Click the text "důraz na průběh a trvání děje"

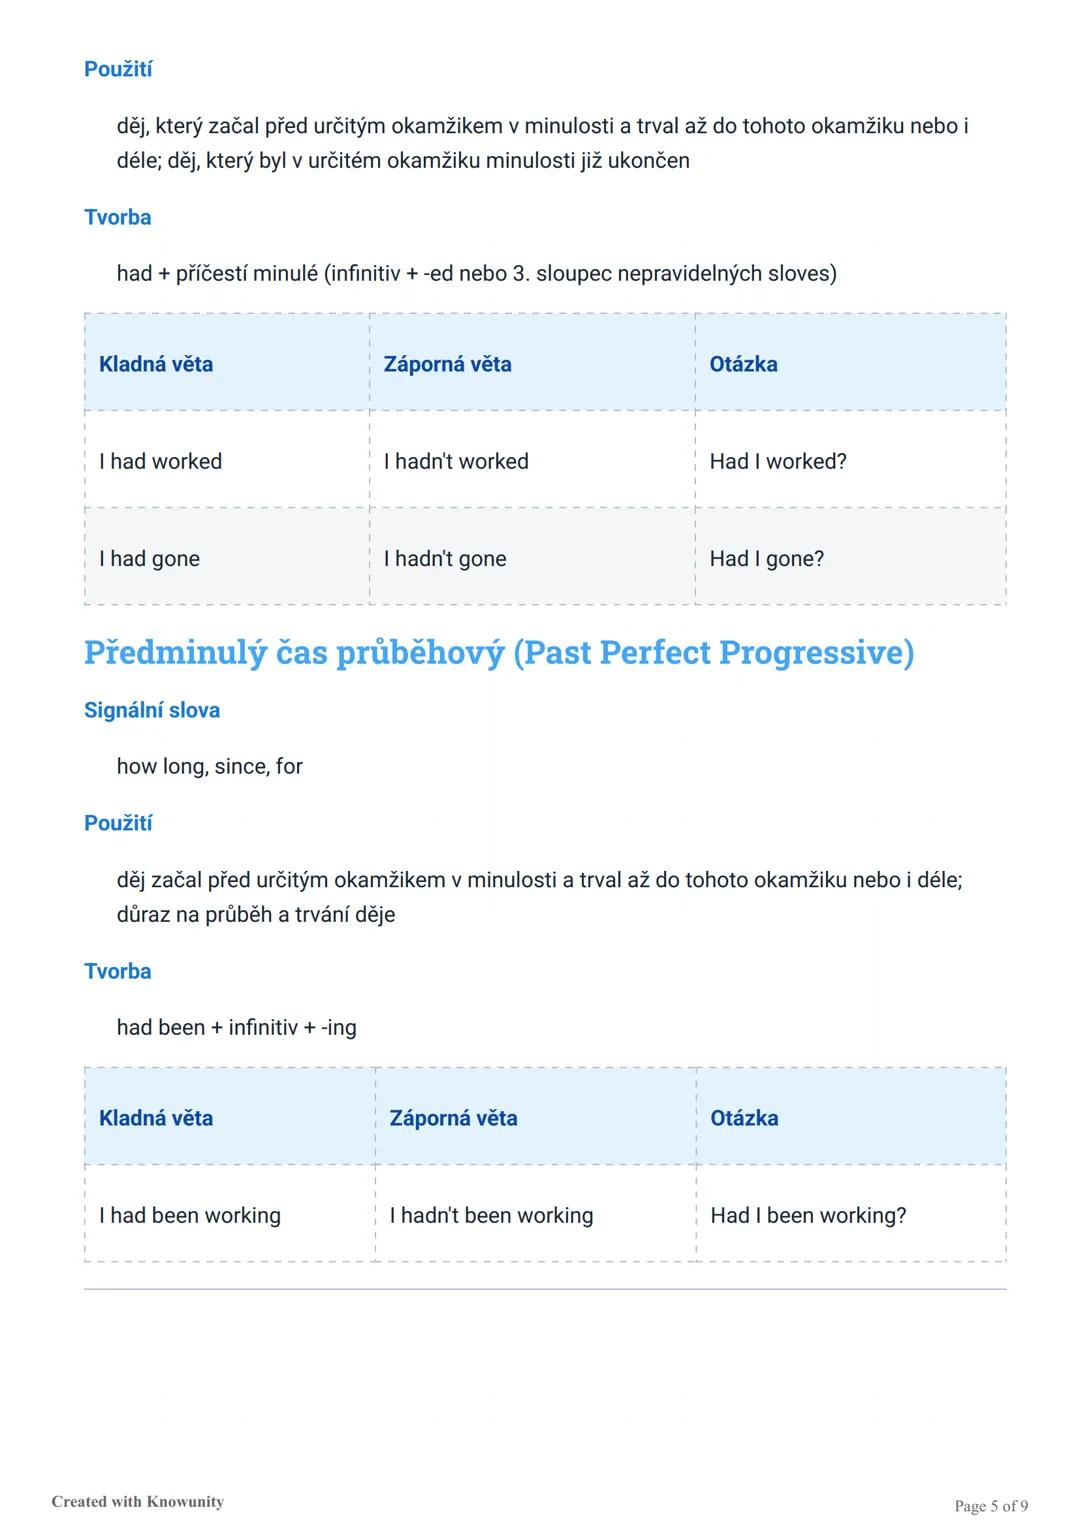256,914
